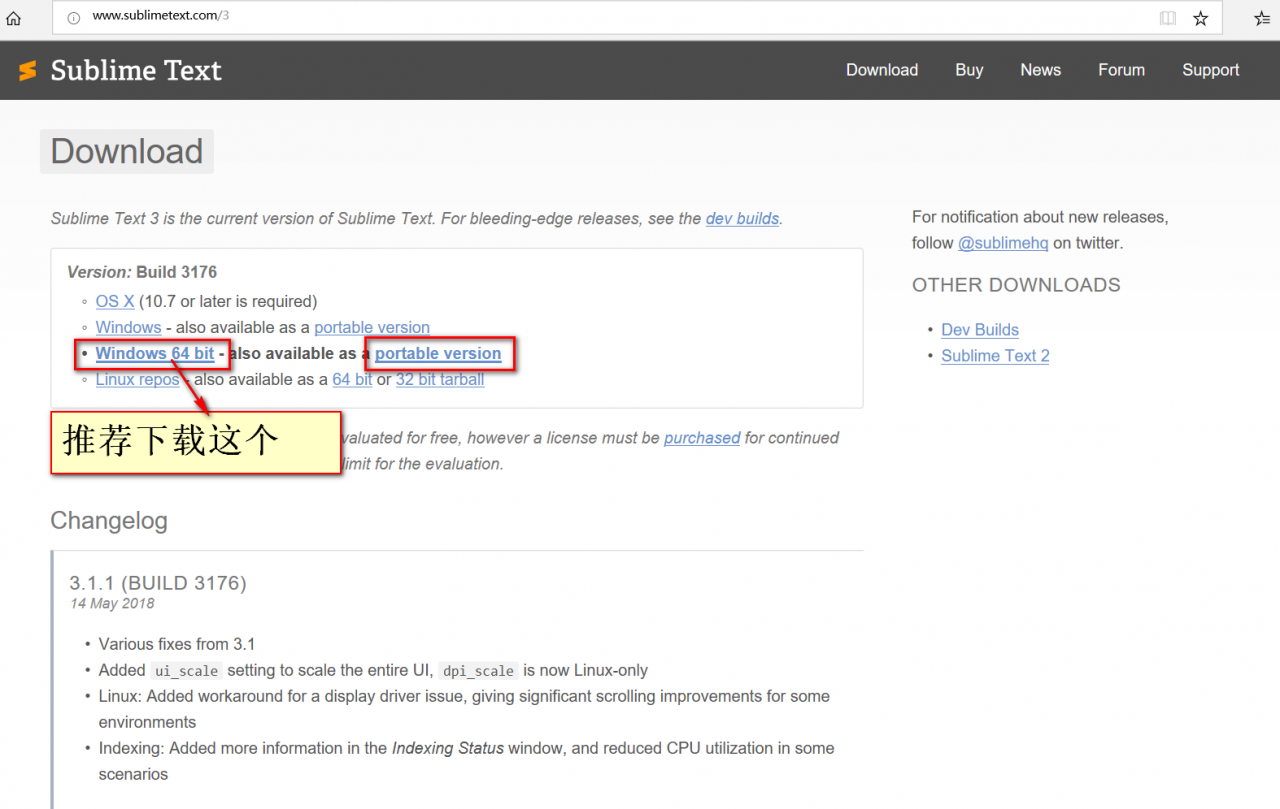Viewport: 1280px width, 809px height.
Task: Click the Sublime Text site title
Action: click(136, 70)
